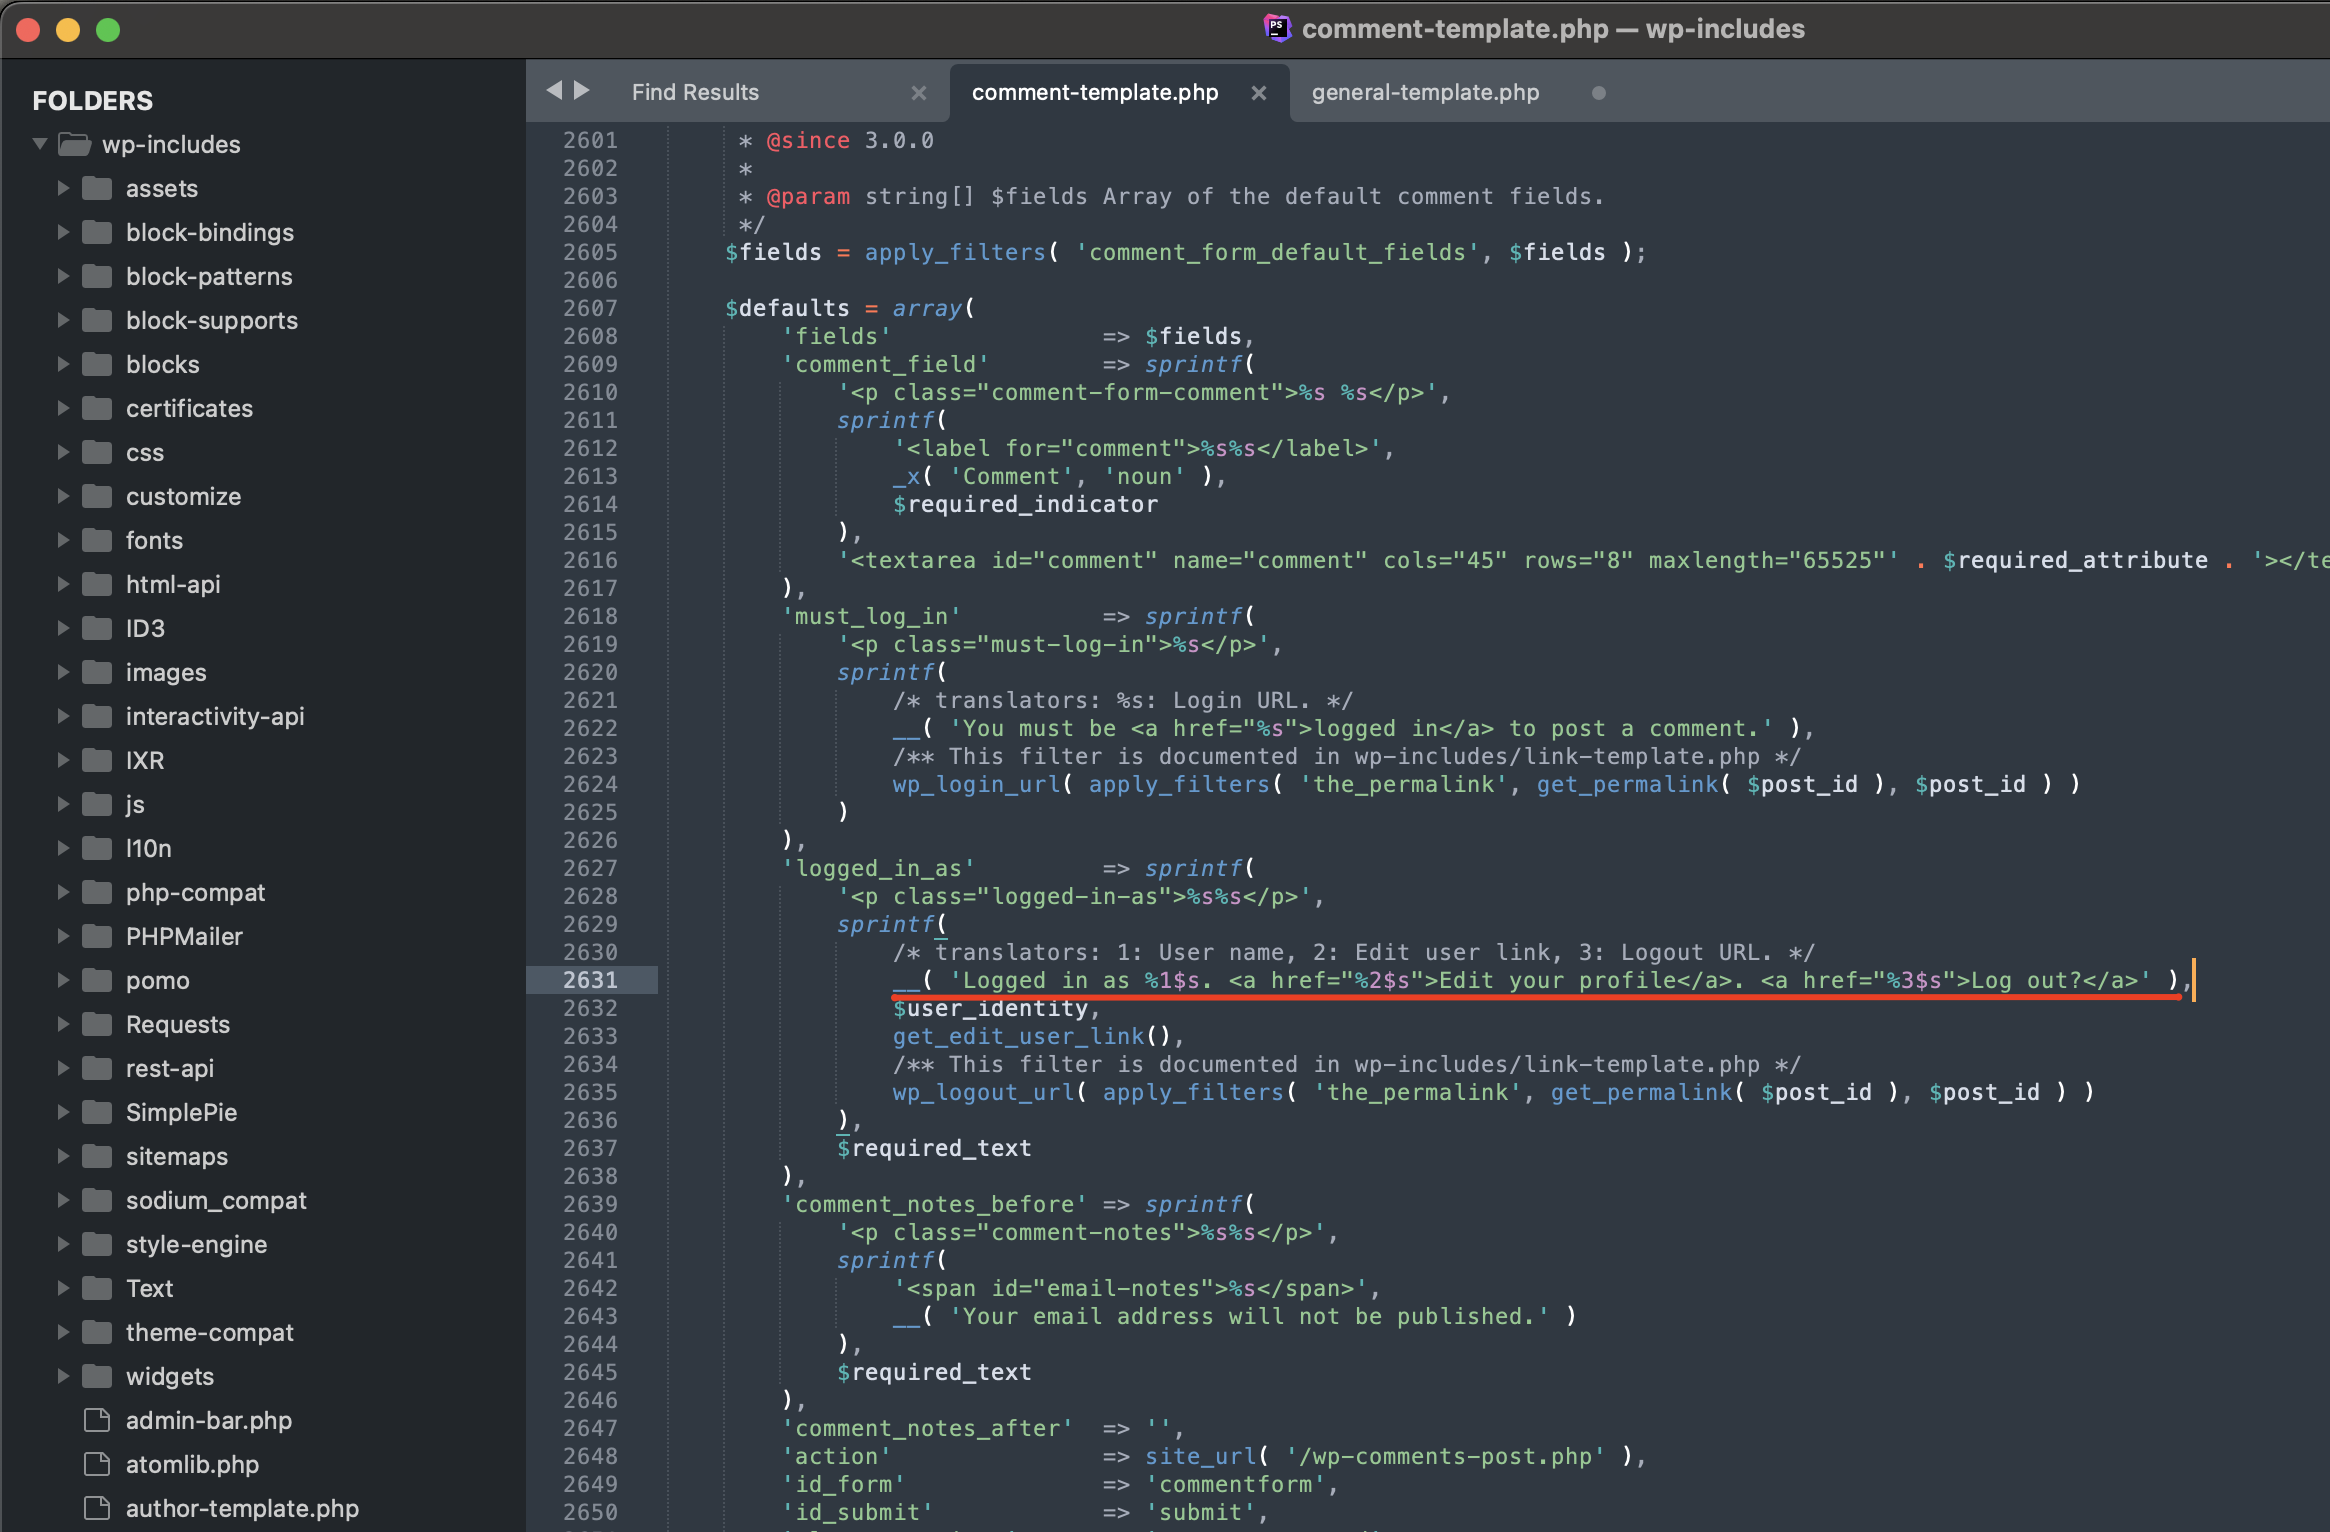Click the l10n folder icon
The image size is (2330, 1532).
coord(97,848)
